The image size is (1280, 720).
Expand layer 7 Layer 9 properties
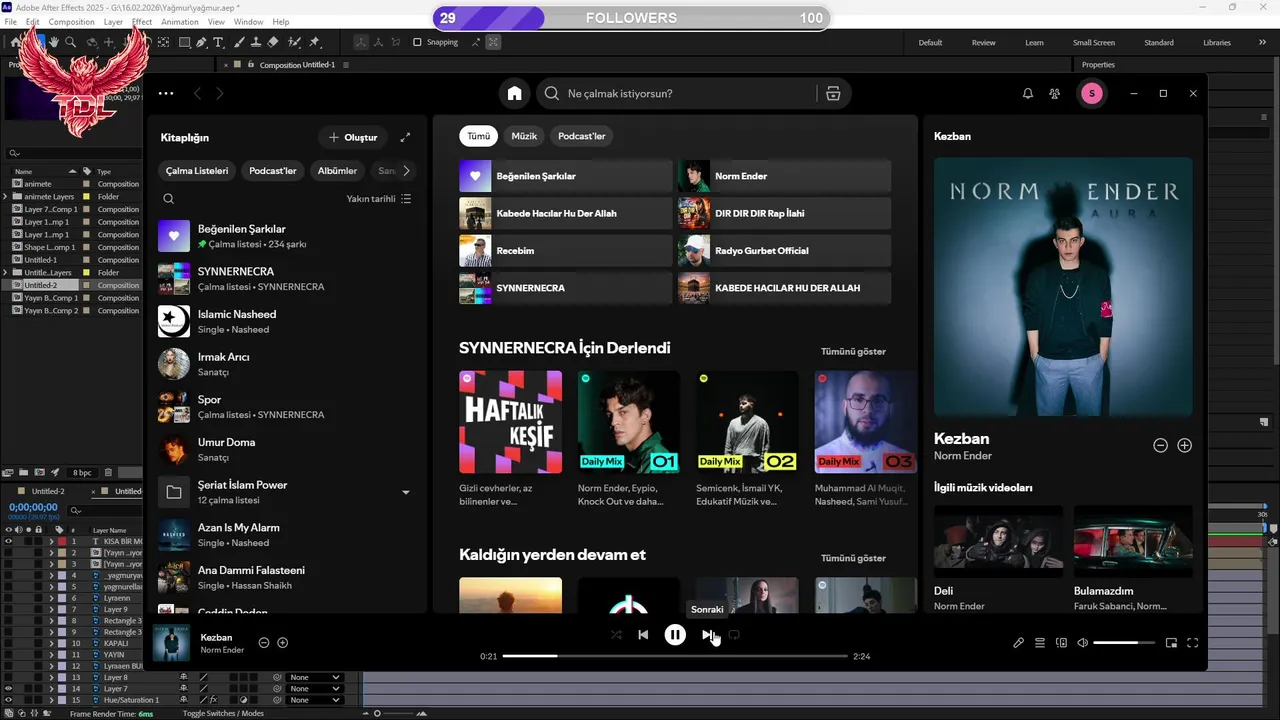pyautogui.click(x=52, y=609)
